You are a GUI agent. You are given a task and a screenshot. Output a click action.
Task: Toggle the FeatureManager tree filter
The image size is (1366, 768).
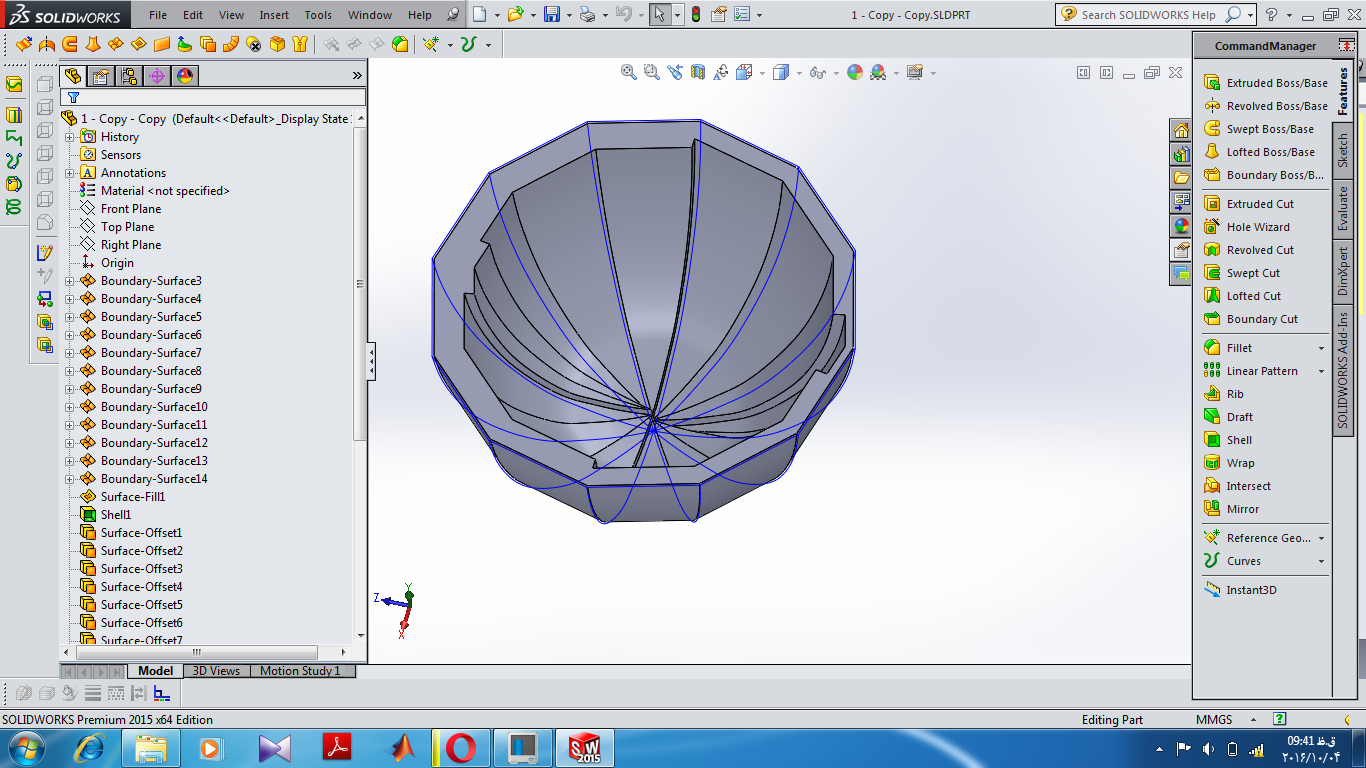tap(73, 98)
